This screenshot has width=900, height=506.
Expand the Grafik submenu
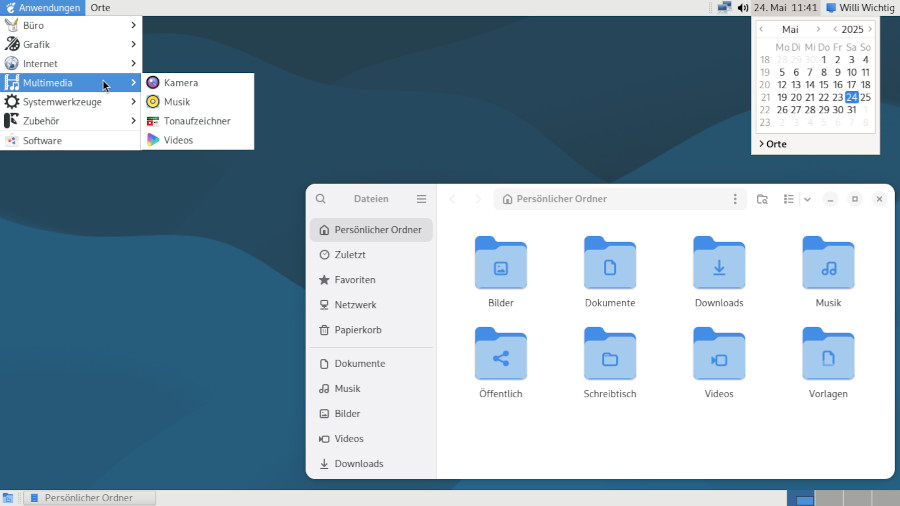point(70,44)
